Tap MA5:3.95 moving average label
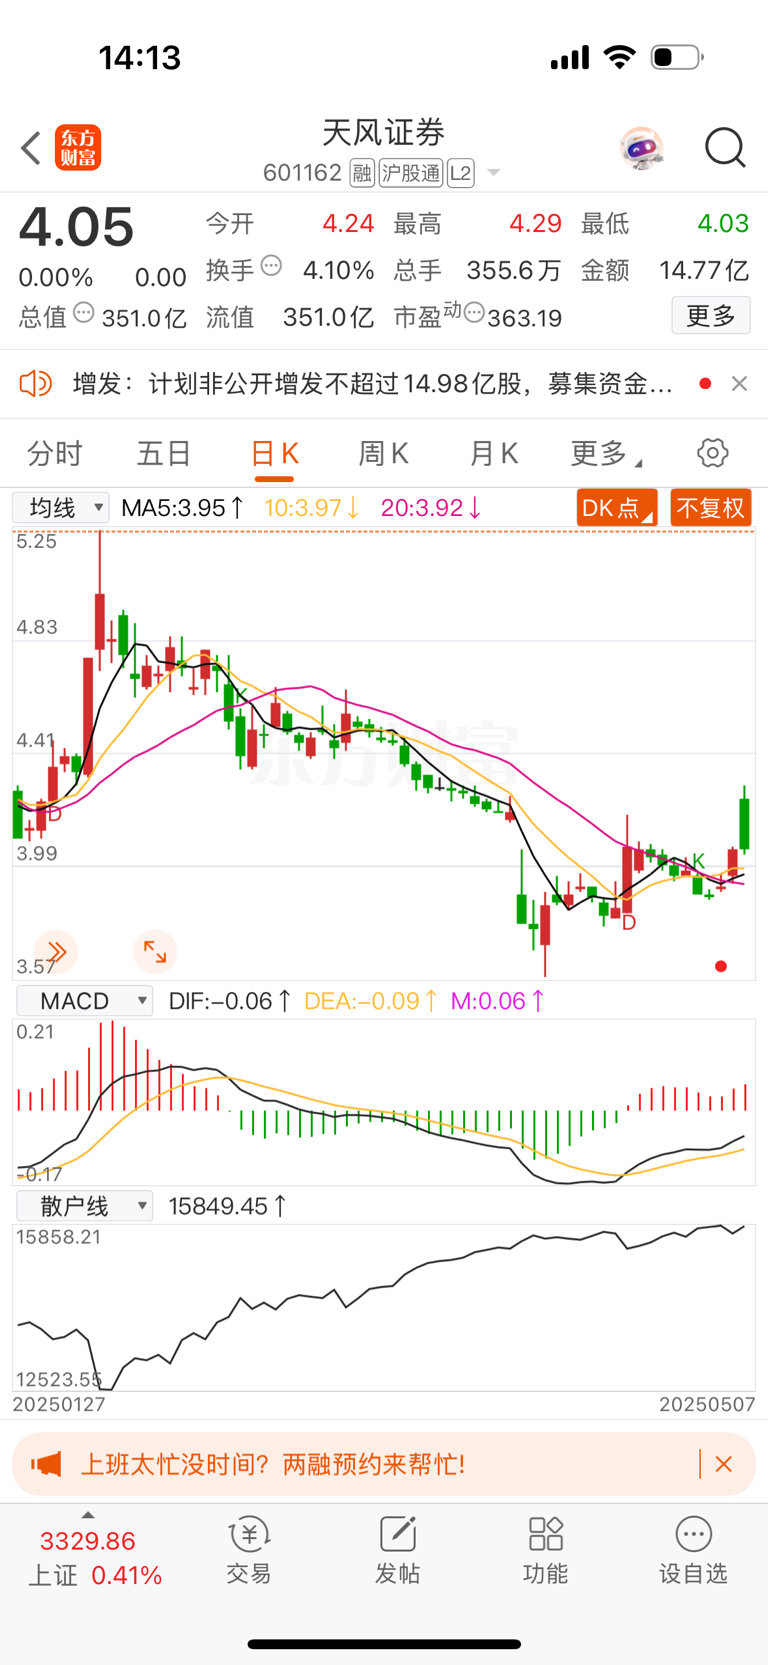 pyautogui.click(x=182, y=508)
